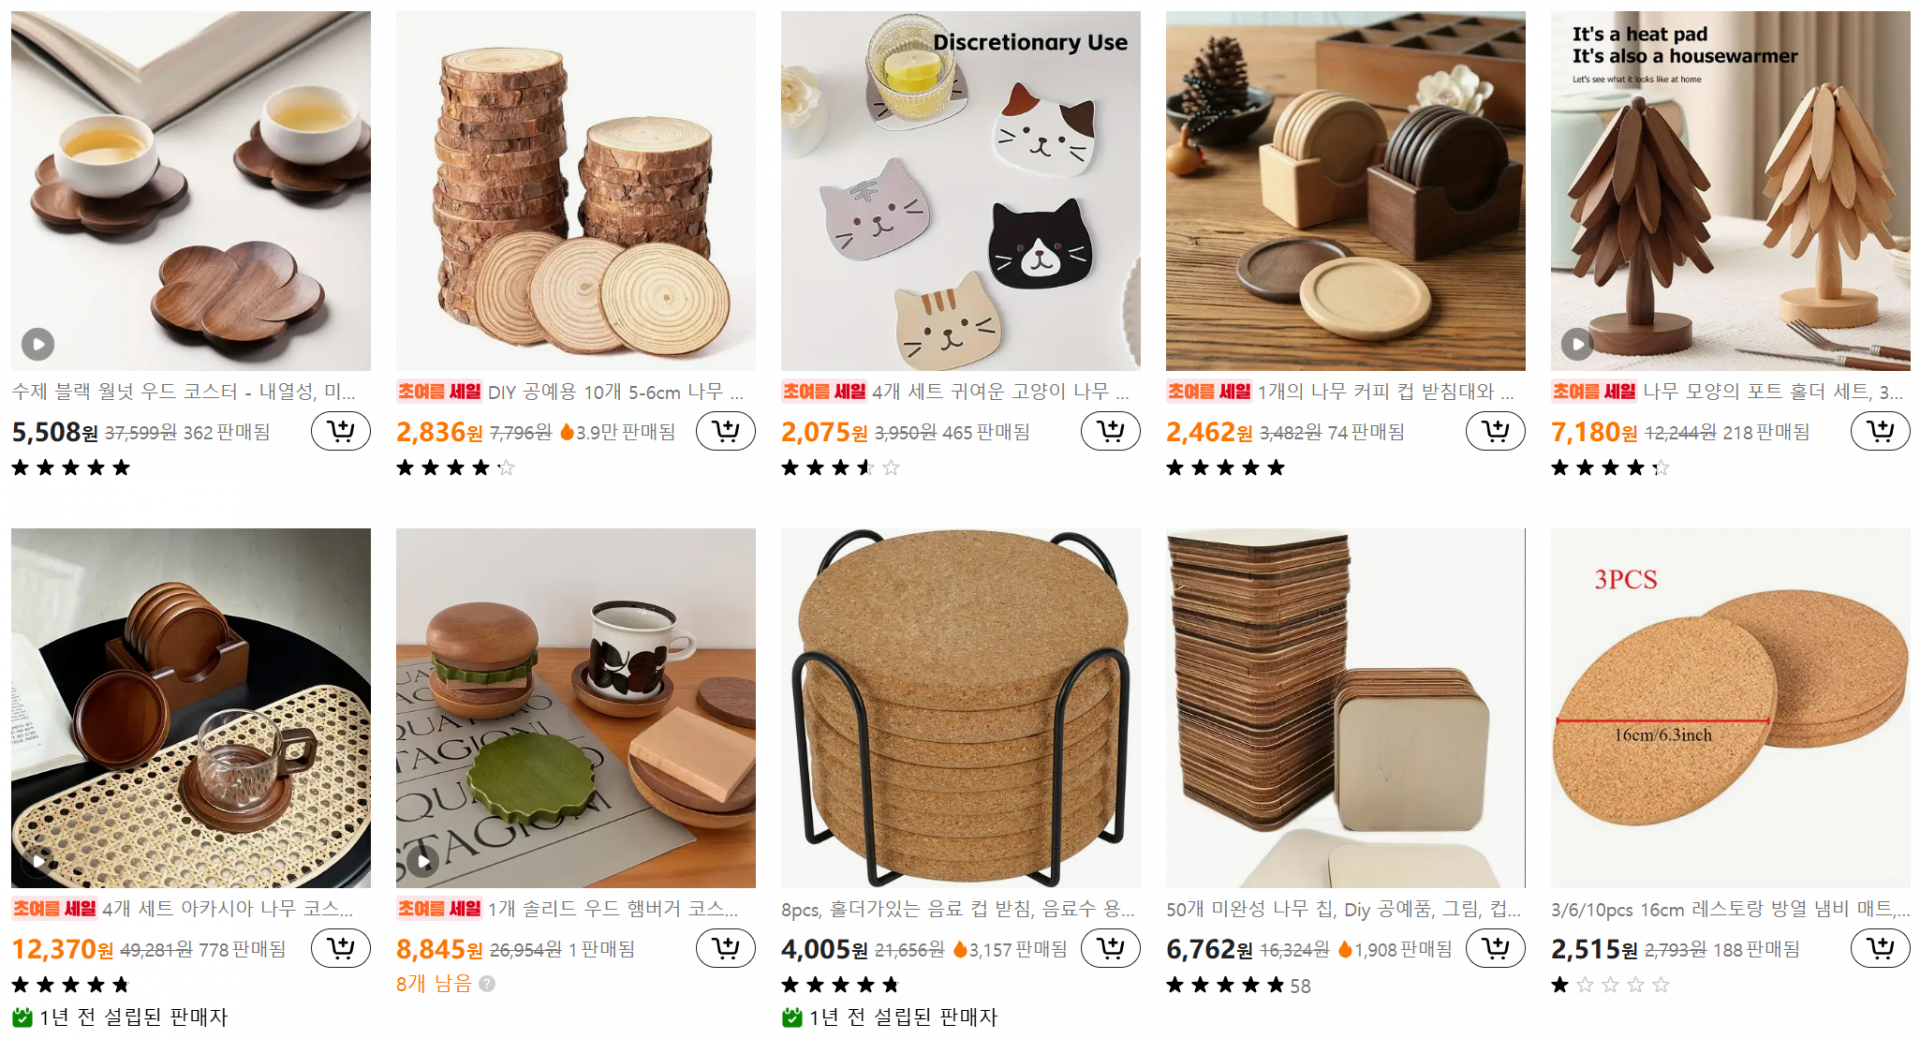Add tree-shaped pot holder to cart
Screen dimensions: 1920x1039
coord(1881,431)
